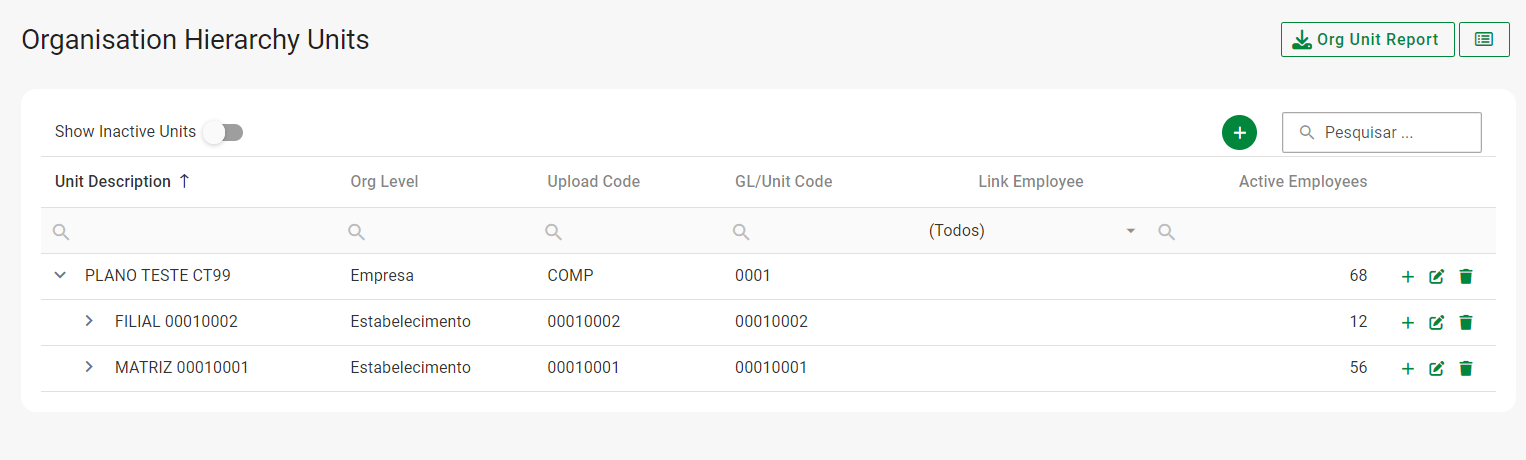This screenshot has height=460, width=1526.
Task: Click the edit icon for PLANO TESTE CT99
Action: 1437,277
